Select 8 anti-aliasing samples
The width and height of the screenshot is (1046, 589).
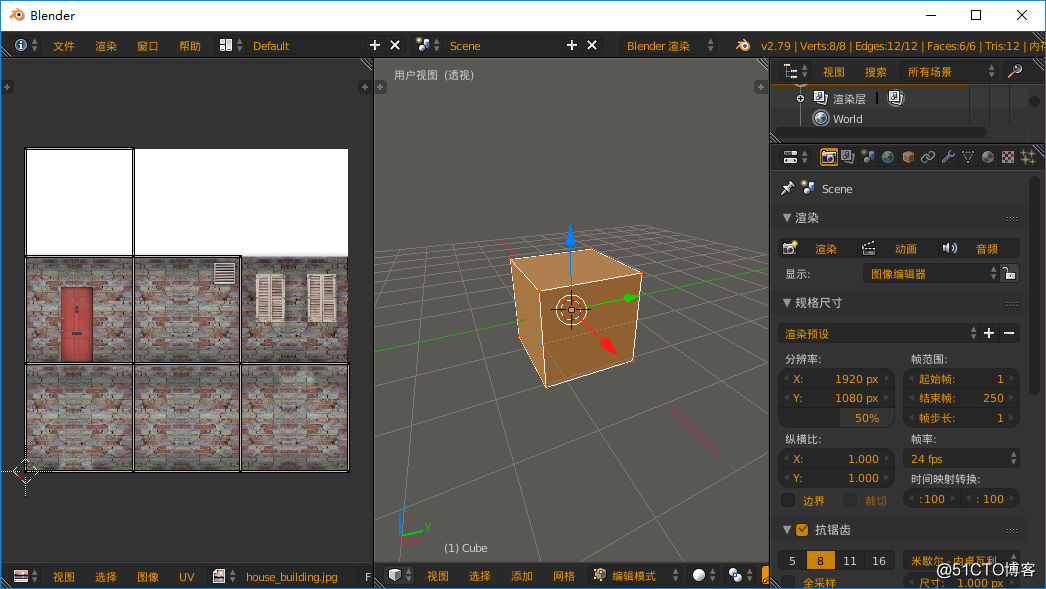pos(821,560)
